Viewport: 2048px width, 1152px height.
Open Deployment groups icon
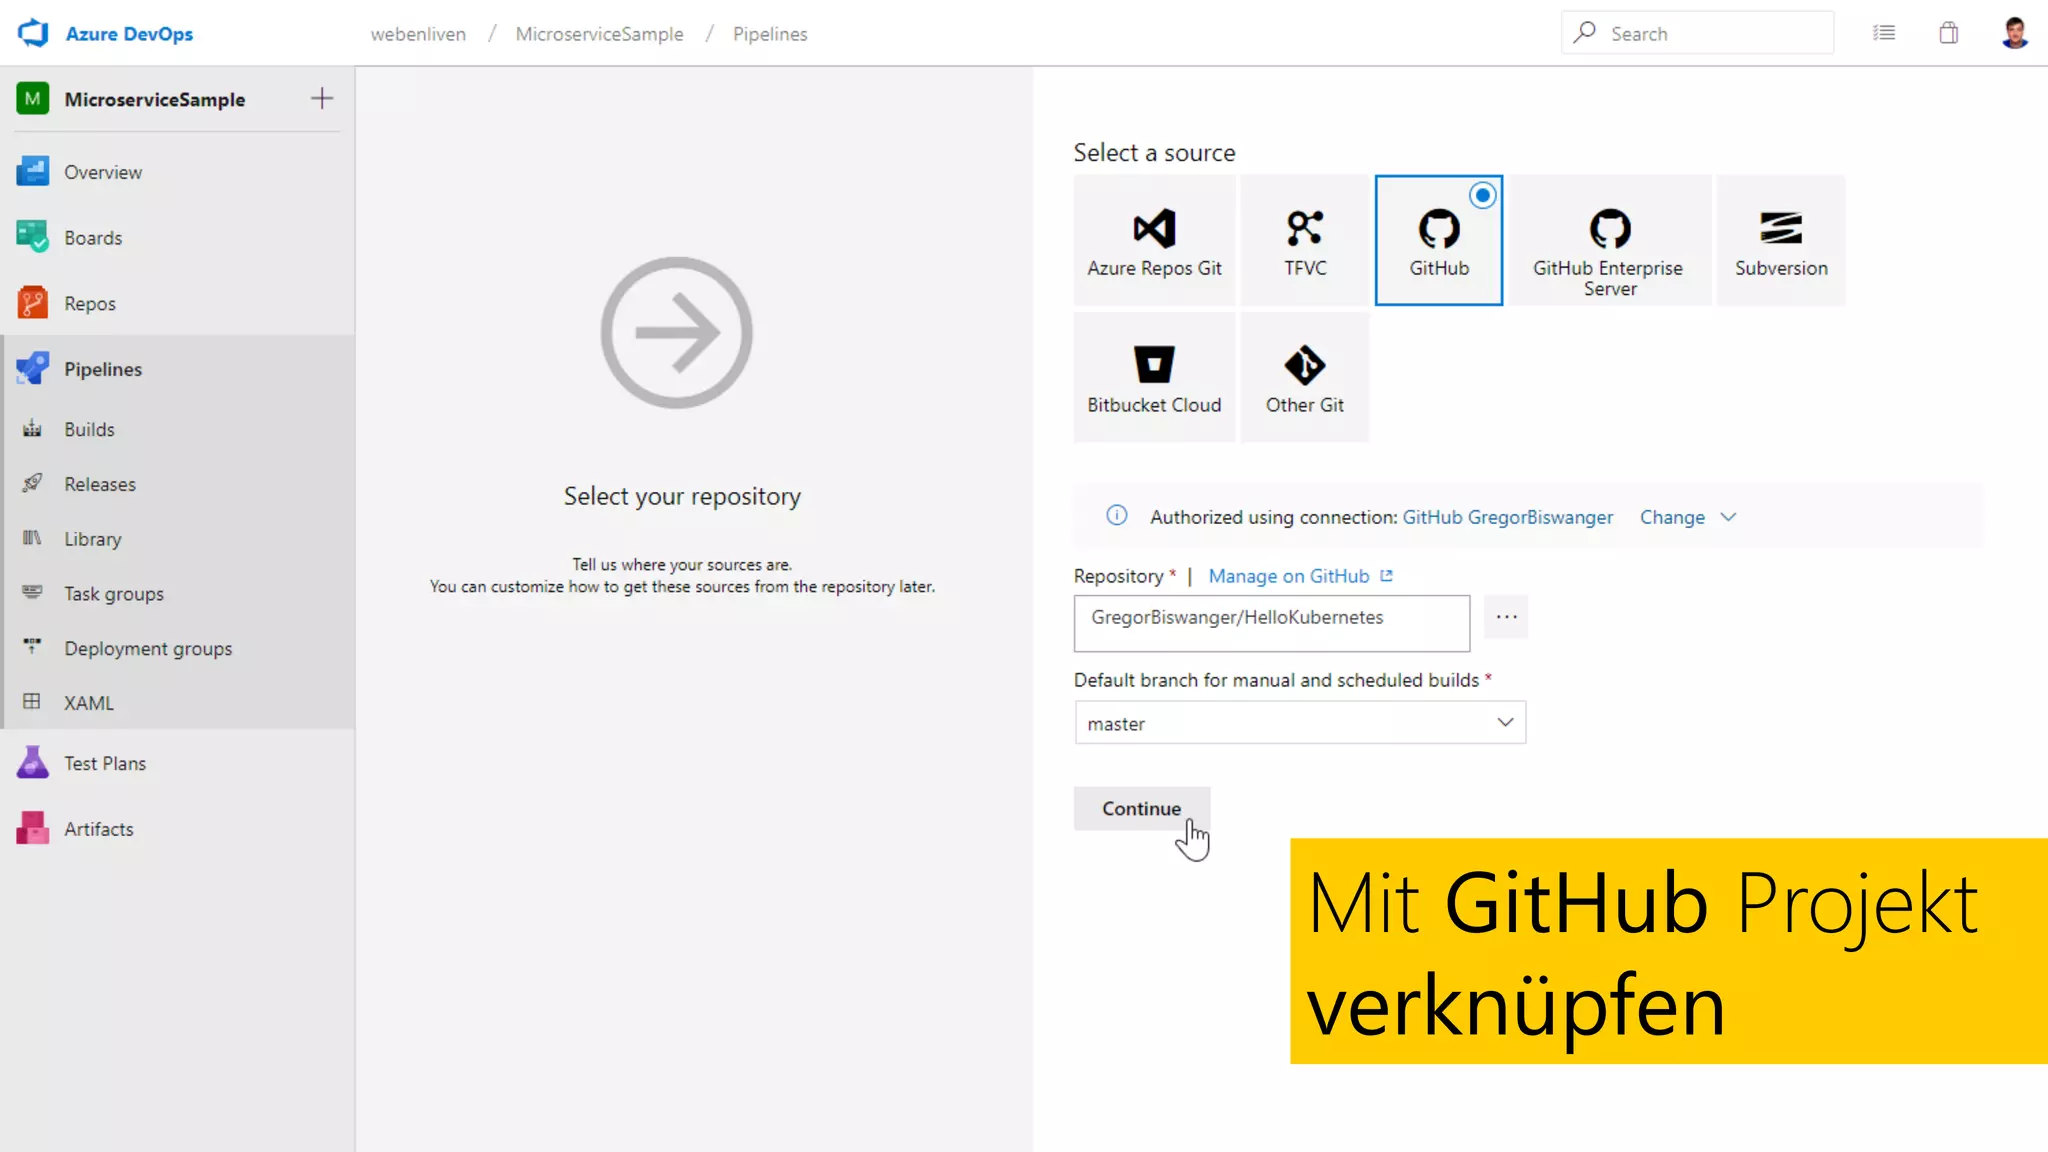tap(32, 648)
